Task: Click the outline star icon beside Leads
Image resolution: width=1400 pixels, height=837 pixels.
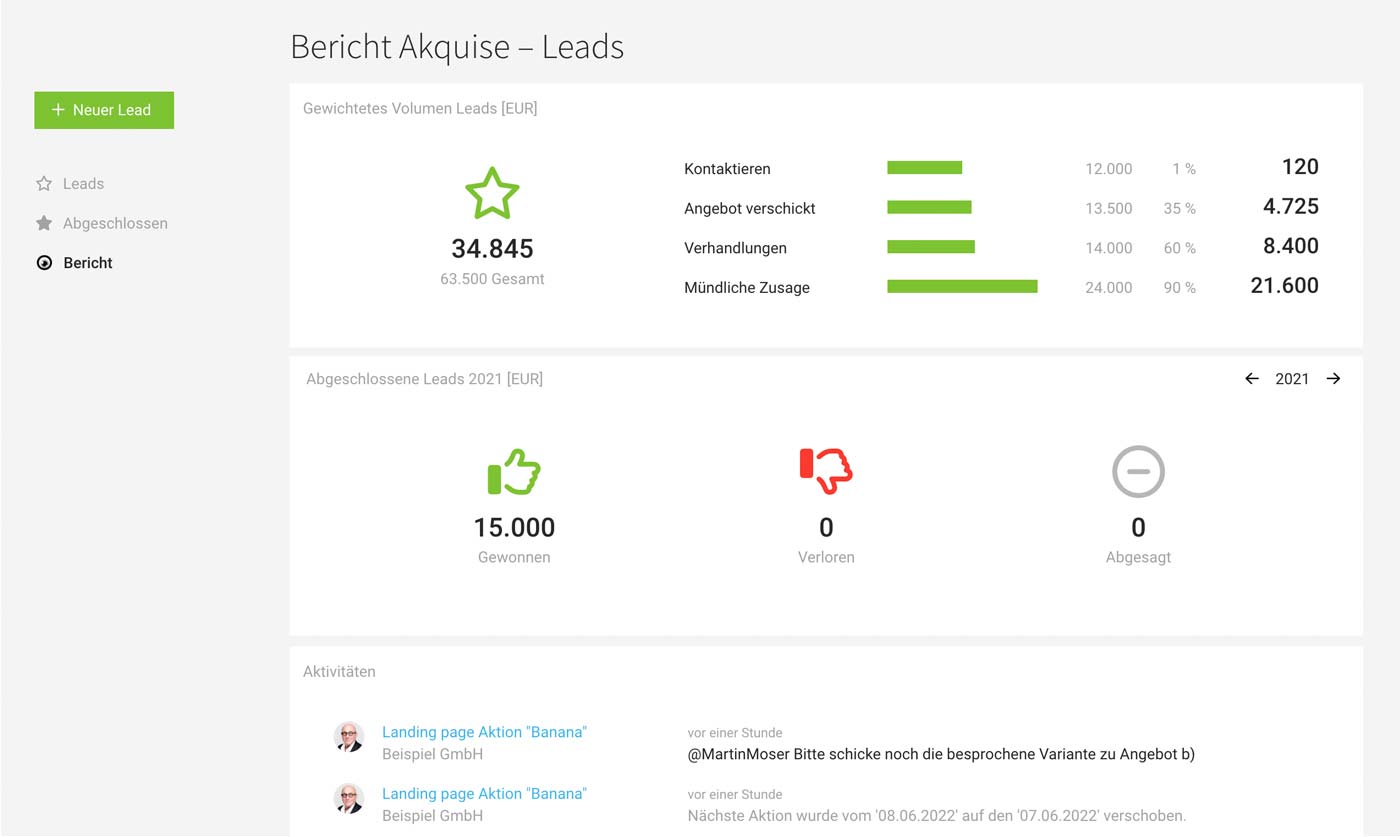Action: coord(44,184)
